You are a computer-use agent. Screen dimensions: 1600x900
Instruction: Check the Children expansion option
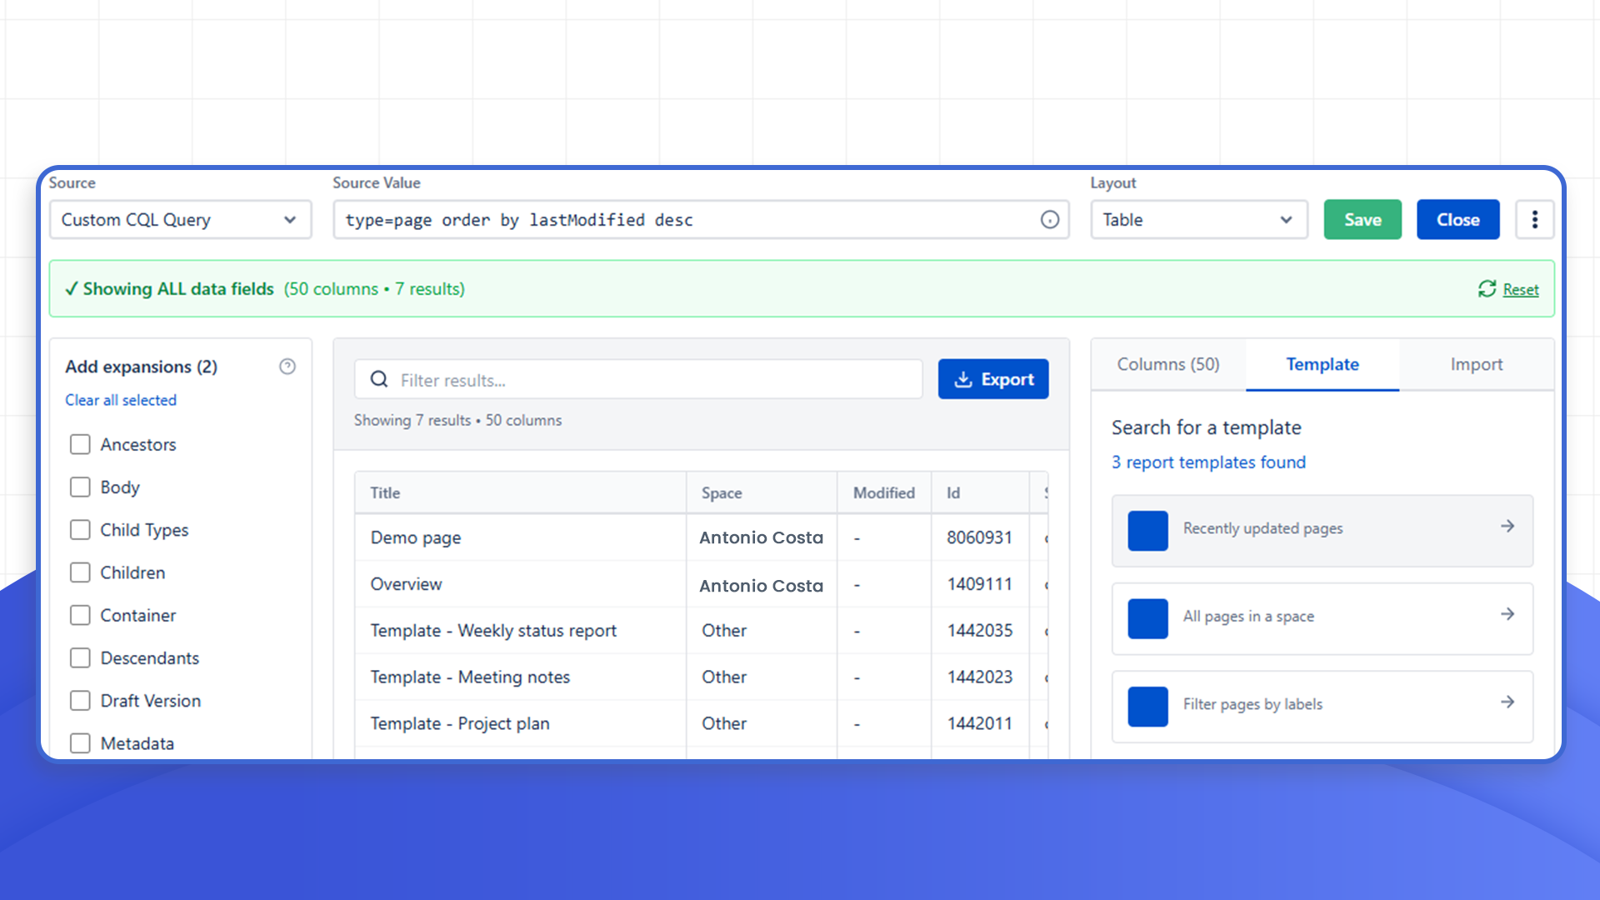80,572
